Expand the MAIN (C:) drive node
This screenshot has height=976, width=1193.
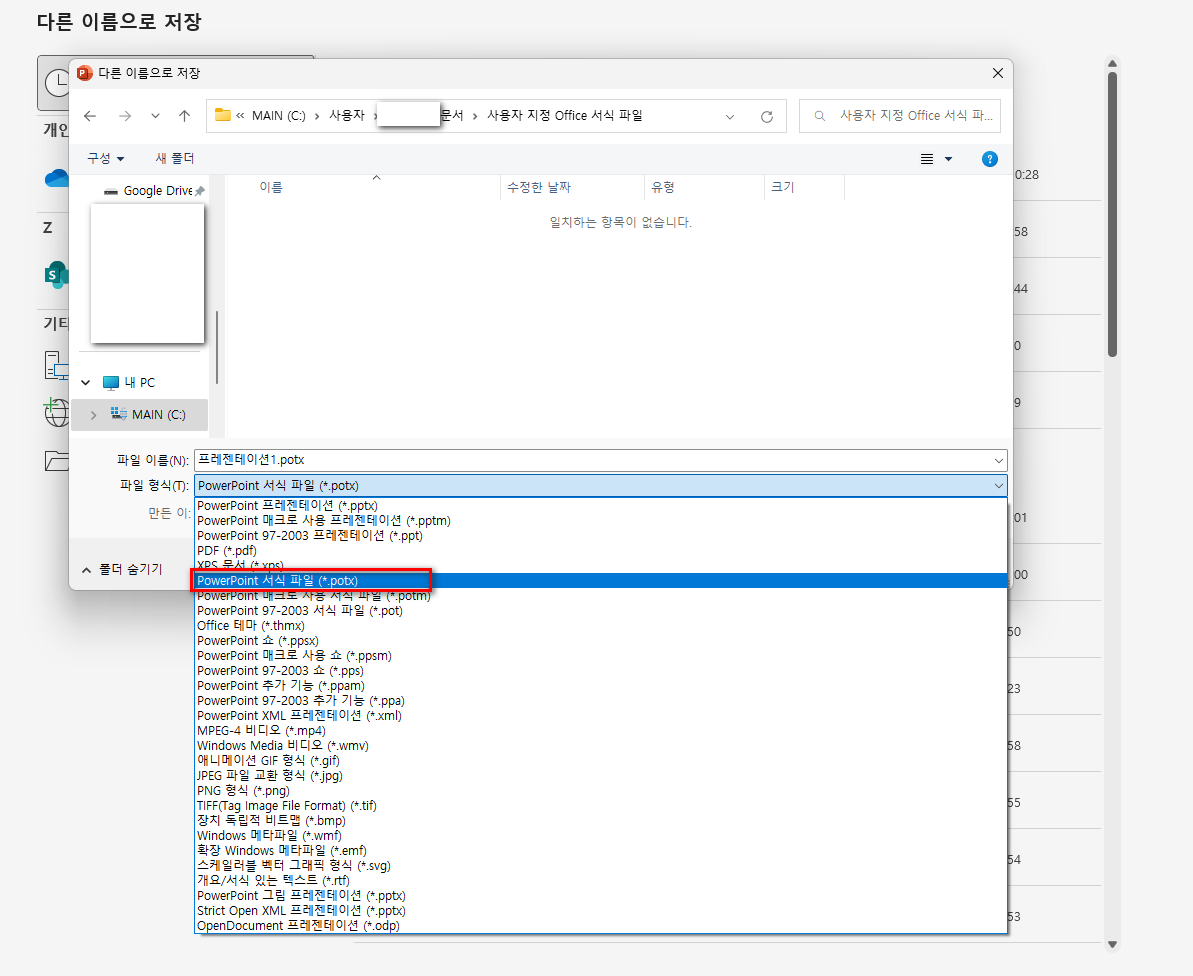[x=94, y=415]
